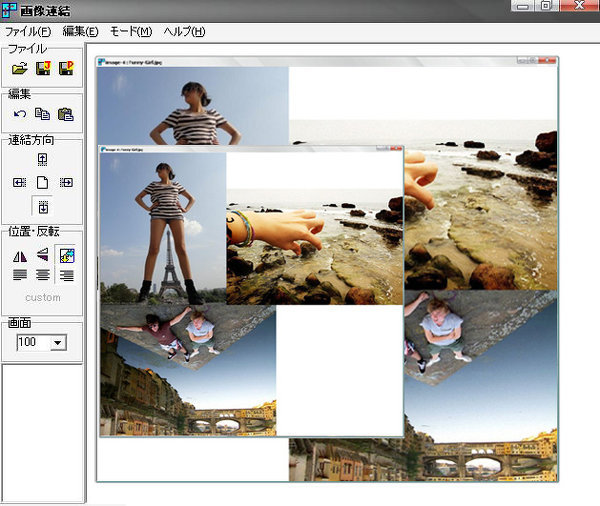Click the flip vertical mirror icon

pyautogui.click(x=42, y=256)
